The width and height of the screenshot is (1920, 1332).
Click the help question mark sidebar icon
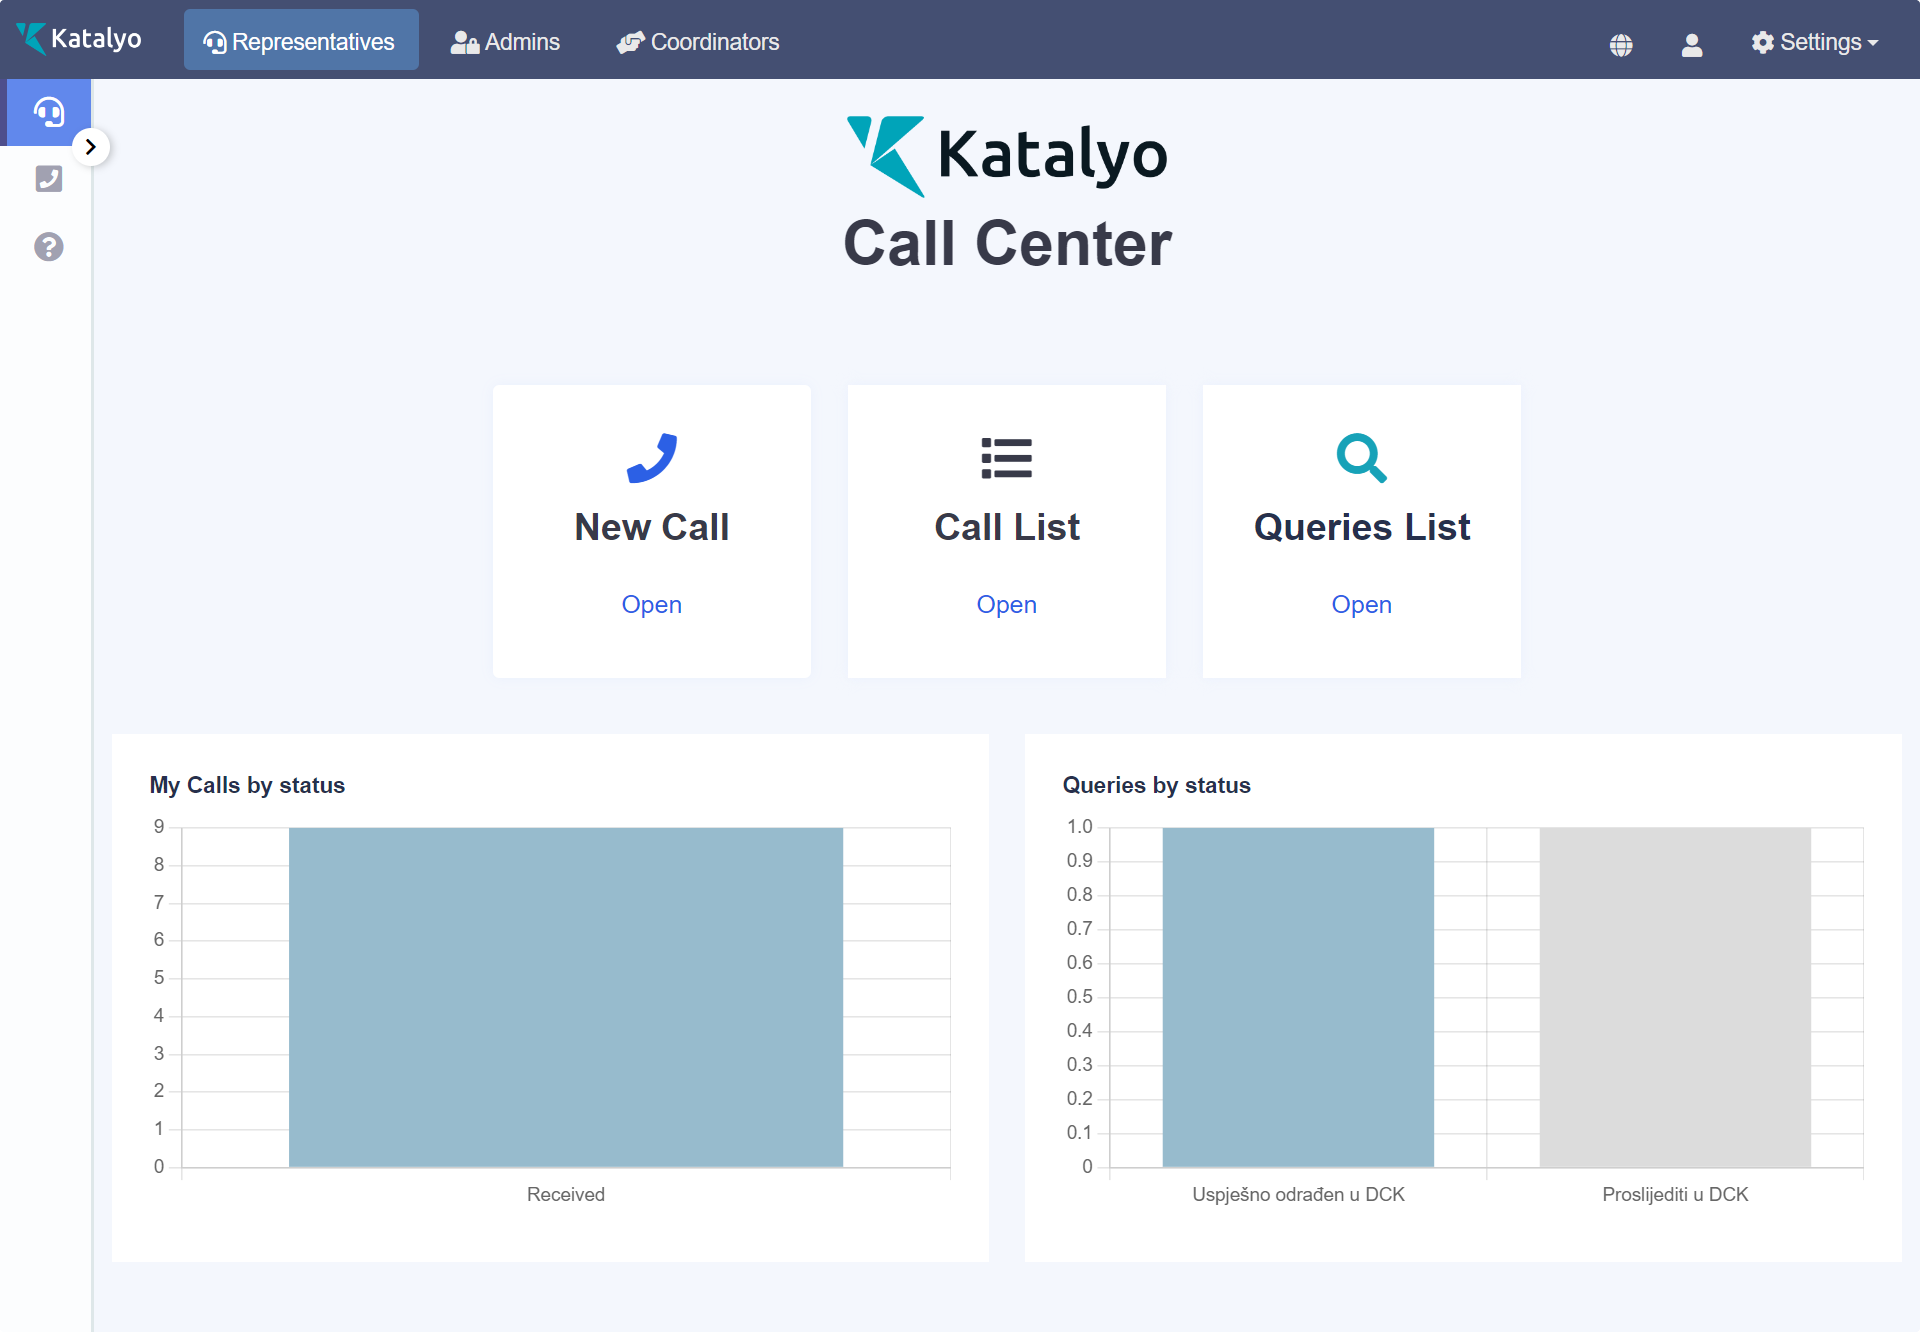tap(48, 247)
